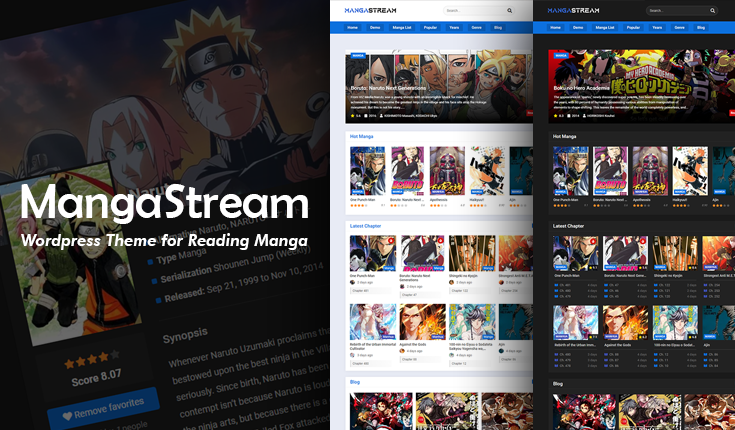Open Haikyuu cover in light Hot Manga

pyautogui.click(x=487, y=171)
